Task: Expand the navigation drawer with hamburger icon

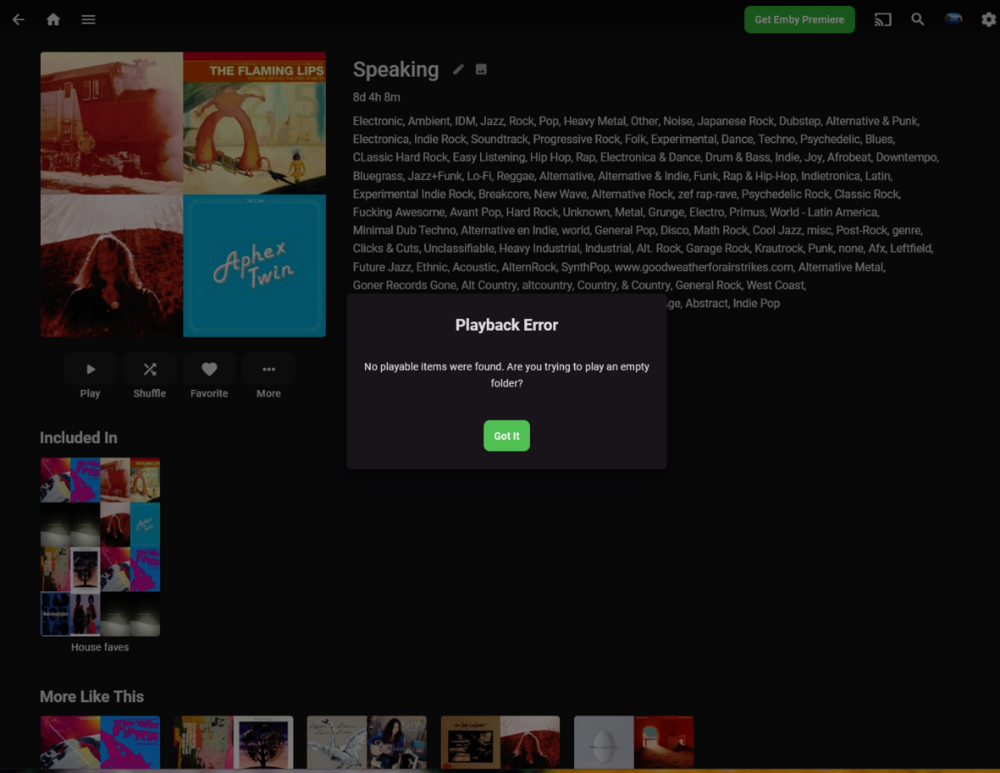Action: pyautogui.click(x=88, y=19)
